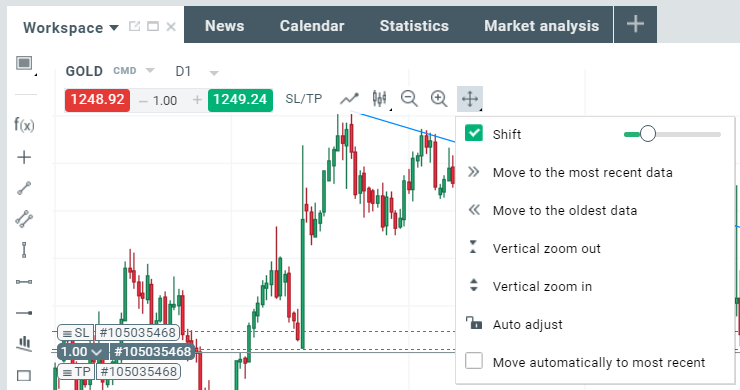Select the crosshair tool in sidebar
740x390 pixels.
[x=24, y=157]
